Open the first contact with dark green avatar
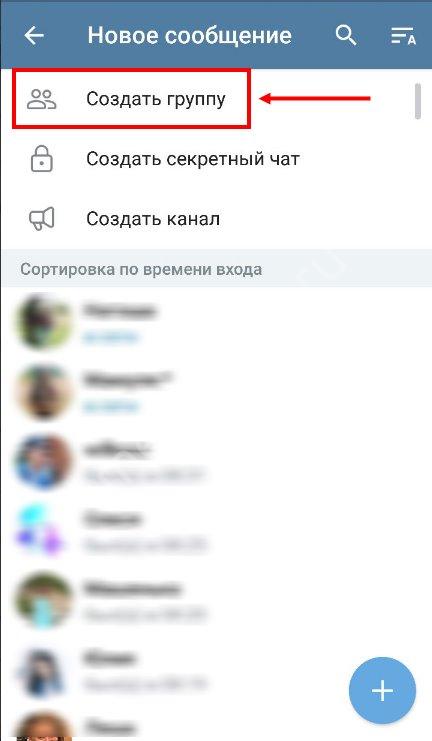 point(216,322)
